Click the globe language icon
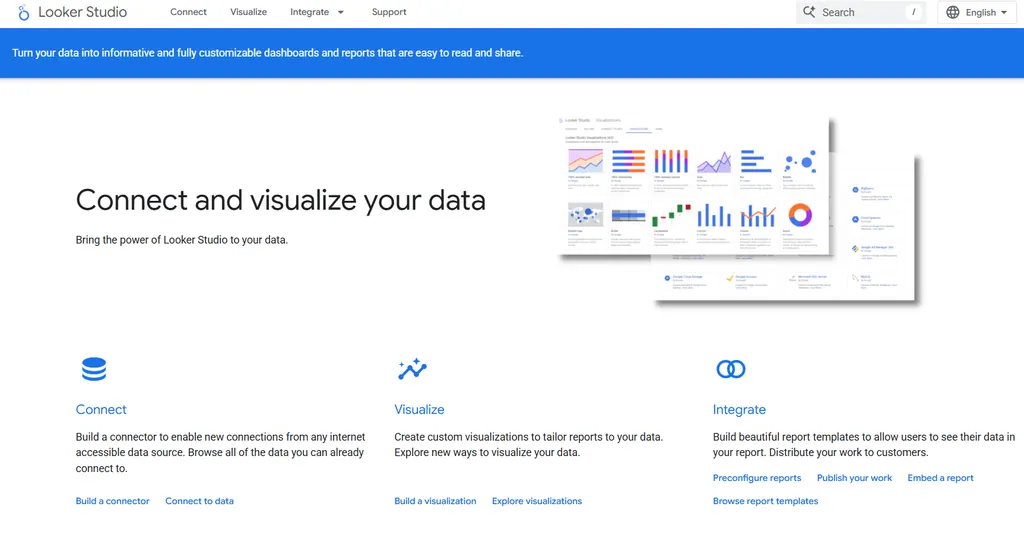Screen dimensions: 1024x534 click(952, 12)
